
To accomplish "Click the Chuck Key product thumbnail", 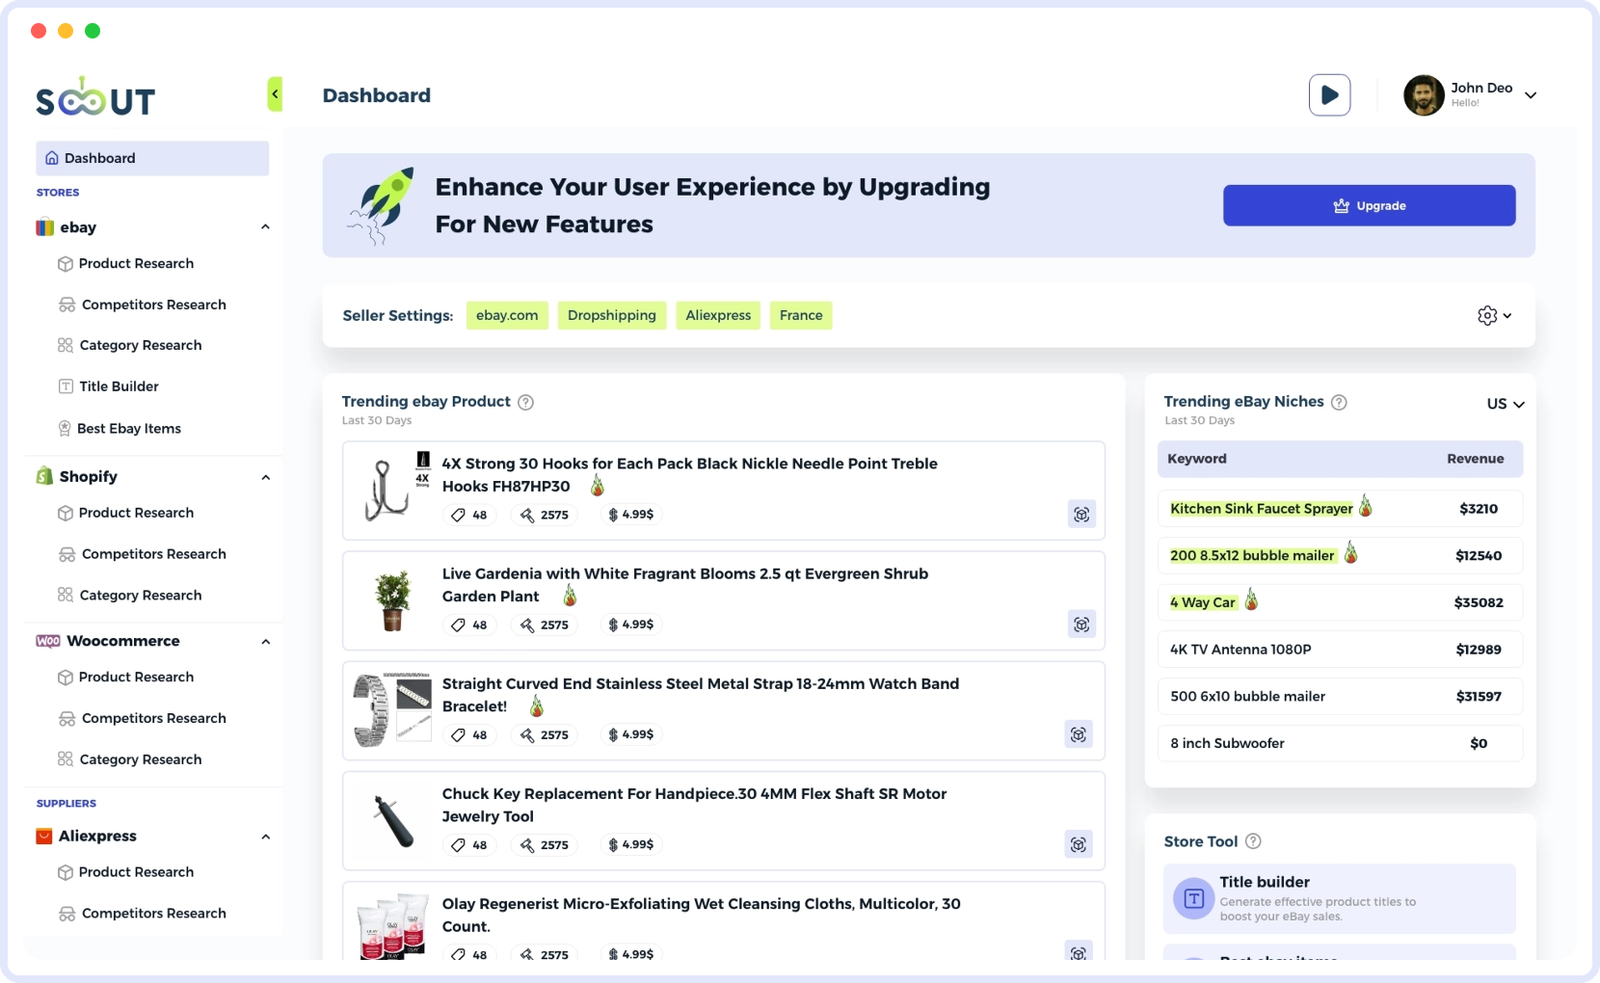I will (x=394, y=821).
